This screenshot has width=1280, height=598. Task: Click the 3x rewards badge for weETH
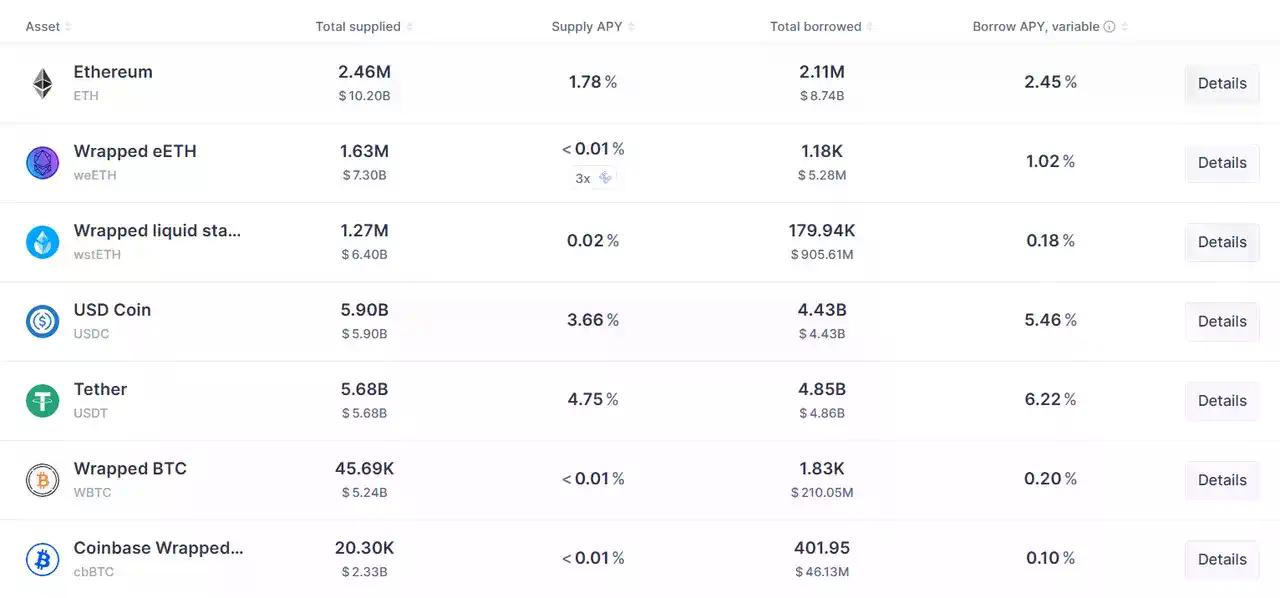coord(594,178)
